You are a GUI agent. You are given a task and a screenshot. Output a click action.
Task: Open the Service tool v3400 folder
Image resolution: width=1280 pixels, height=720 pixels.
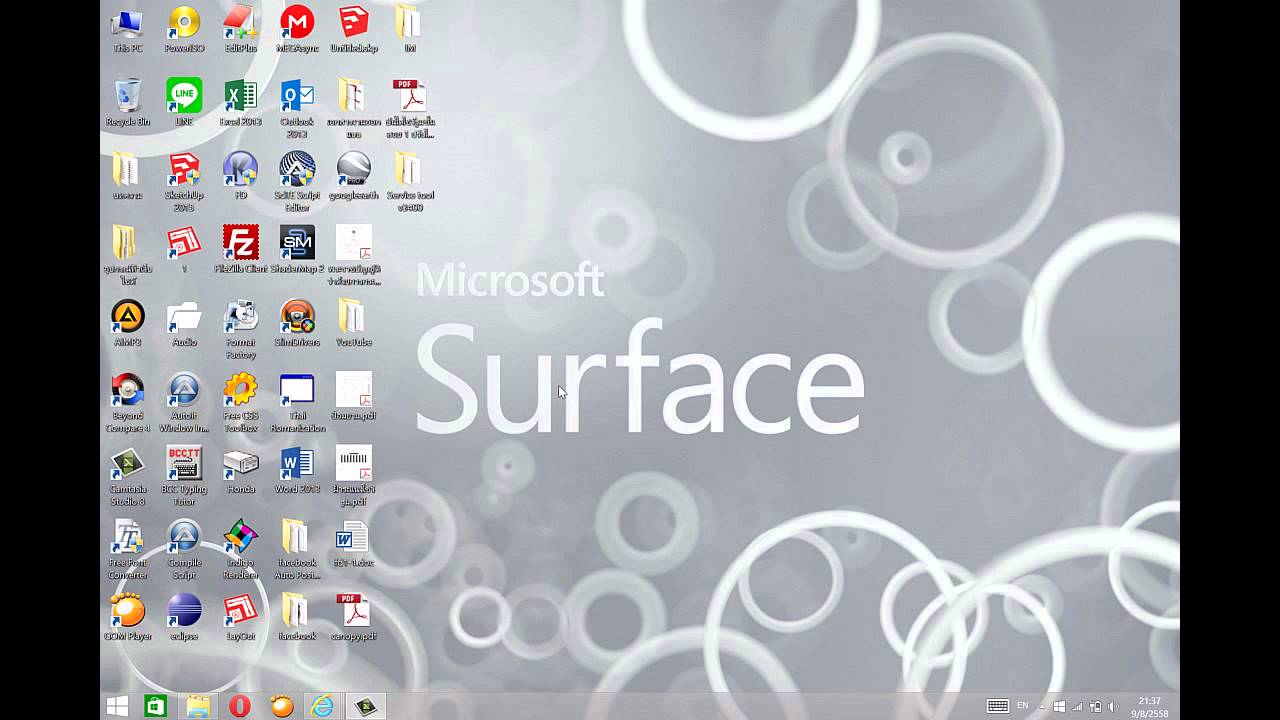410,182
